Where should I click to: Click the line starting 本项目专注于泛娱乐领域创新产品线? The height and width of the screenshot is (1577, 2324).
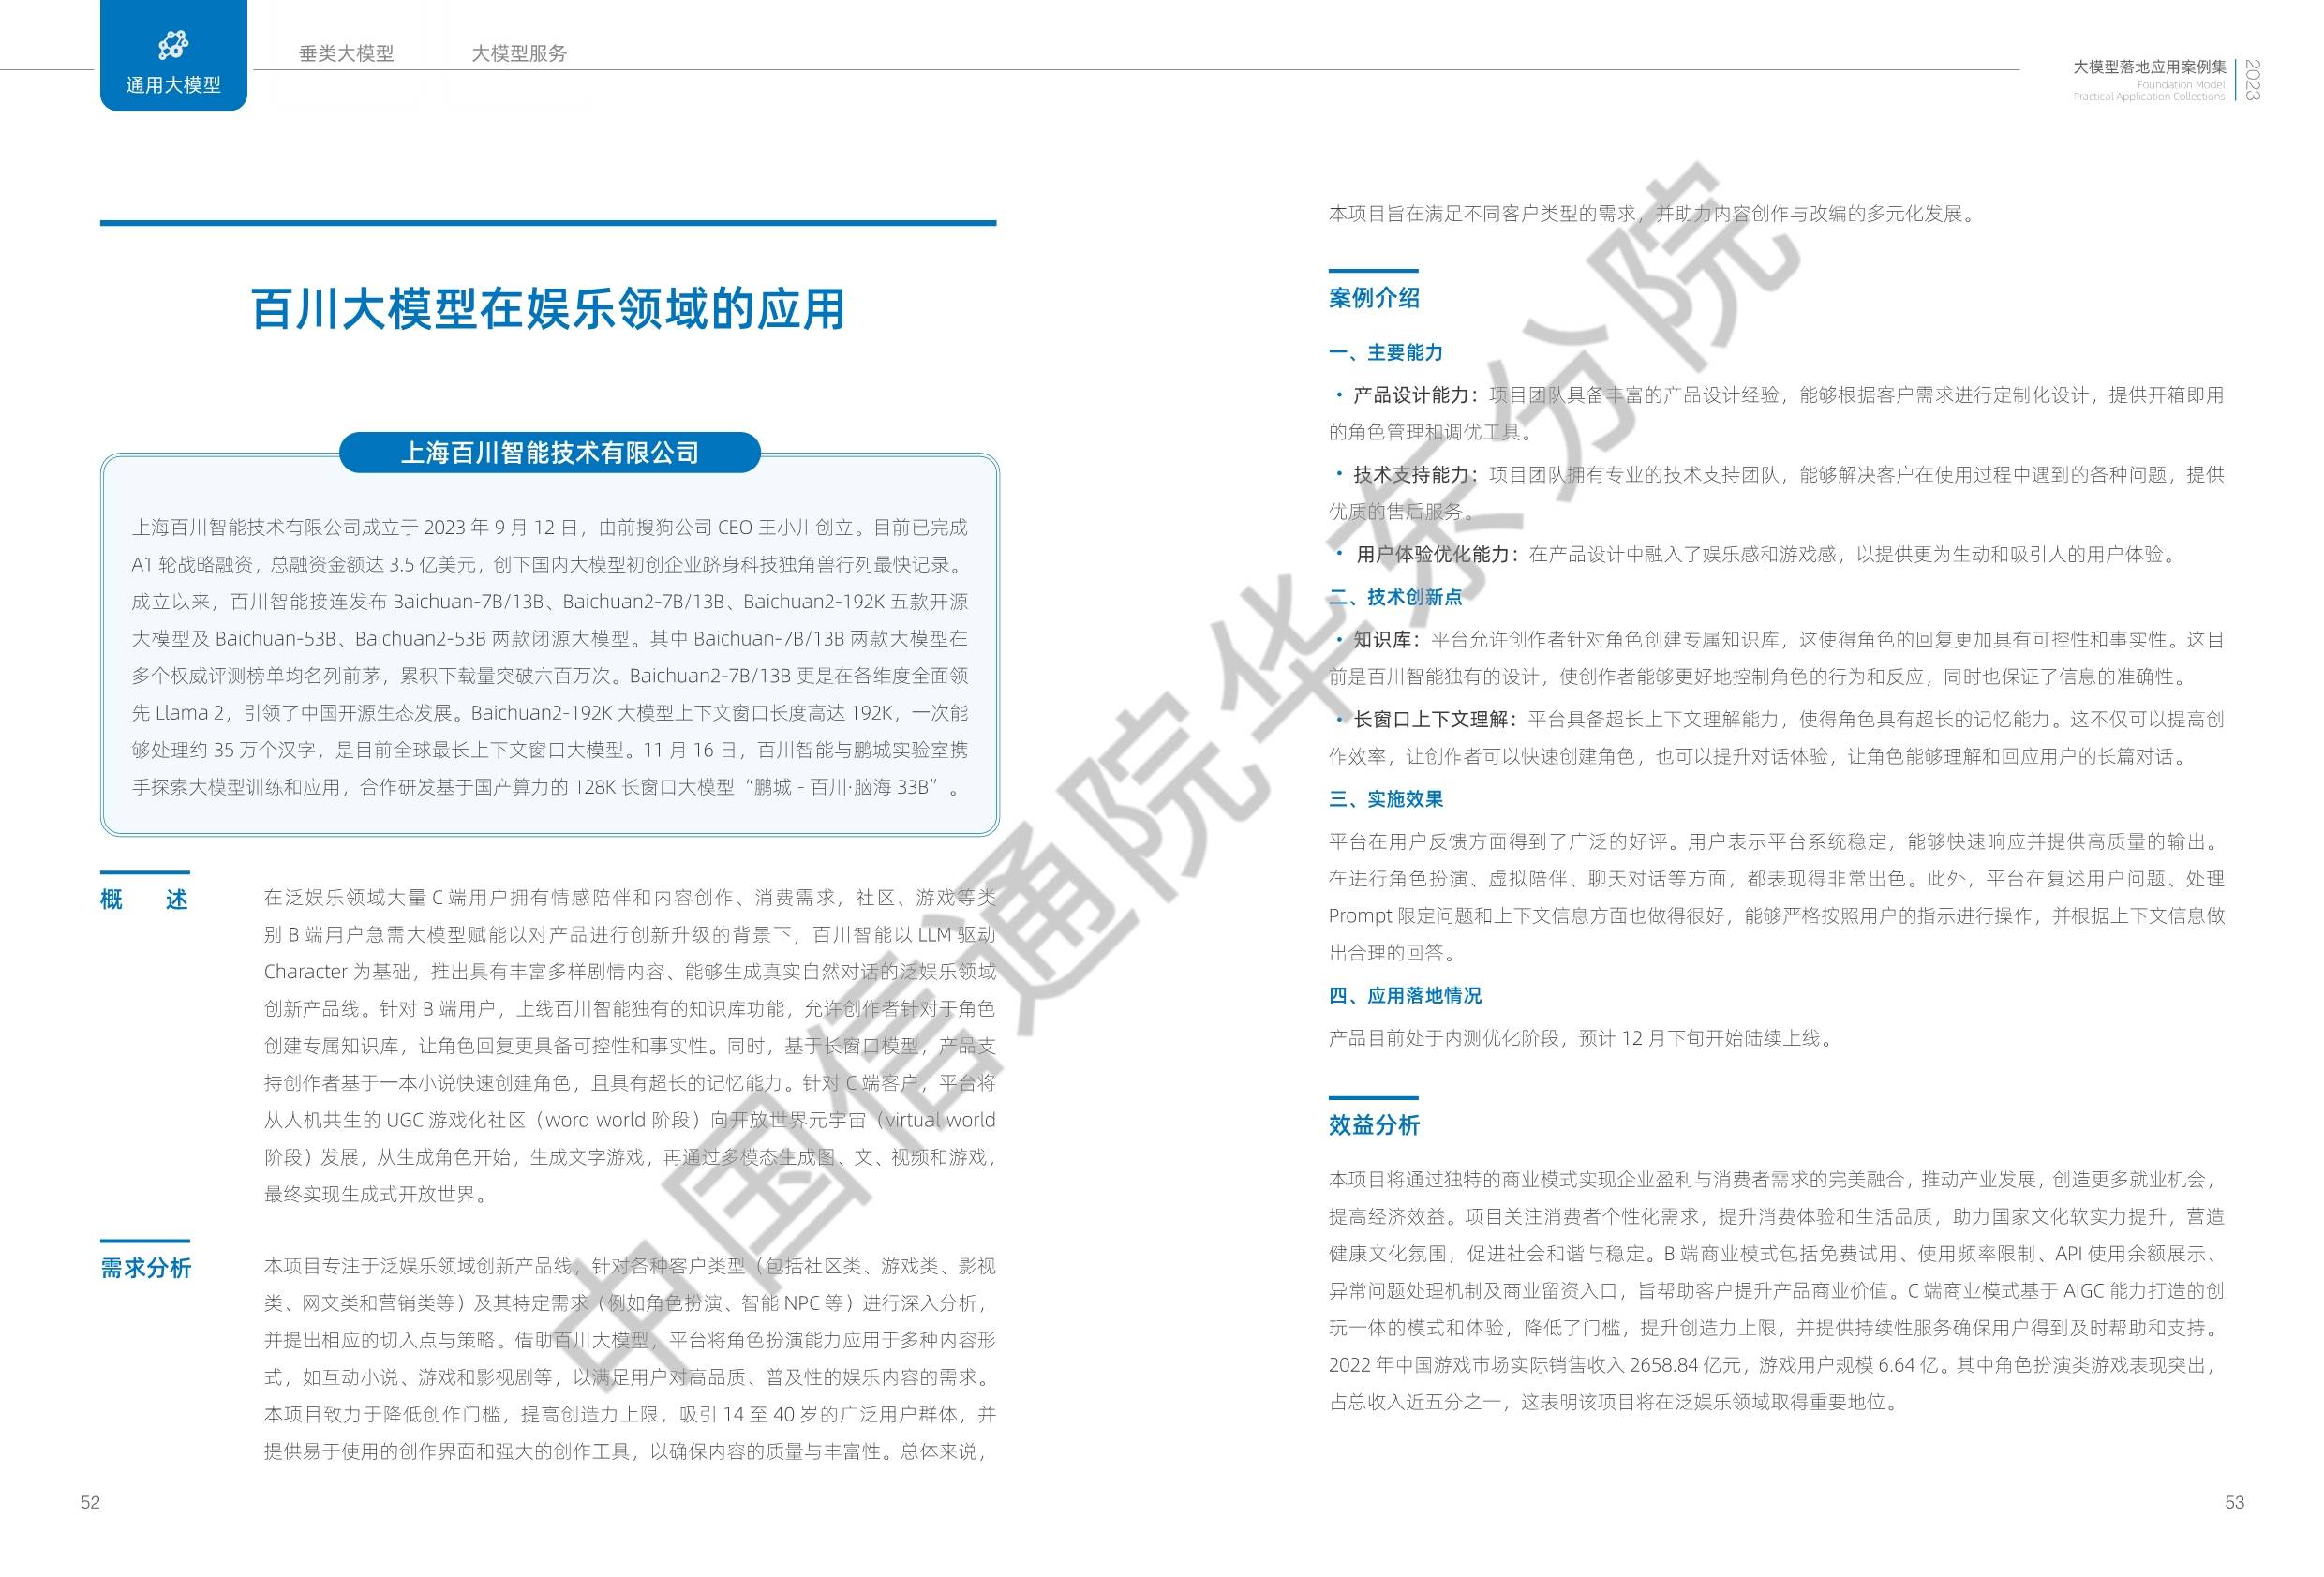coord(630,1266)
